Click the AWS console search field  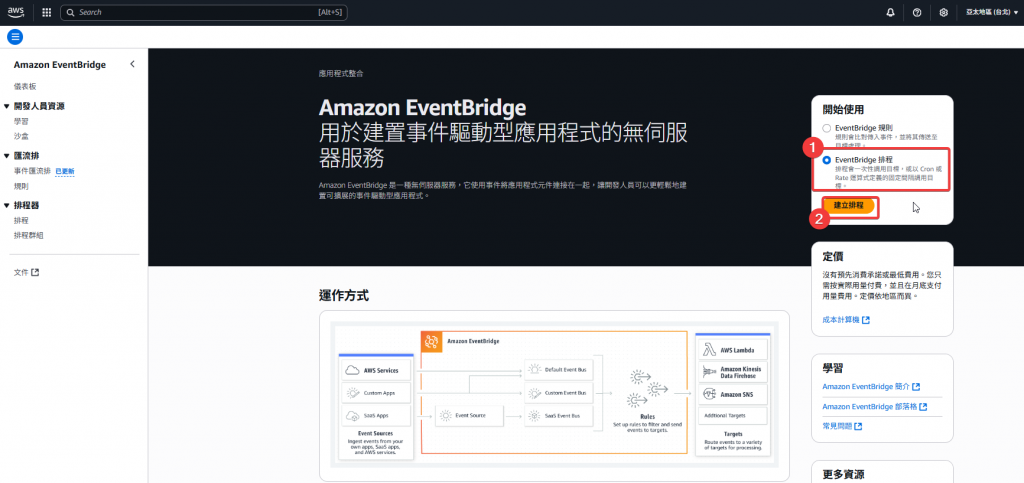click(x=204, y=12)
